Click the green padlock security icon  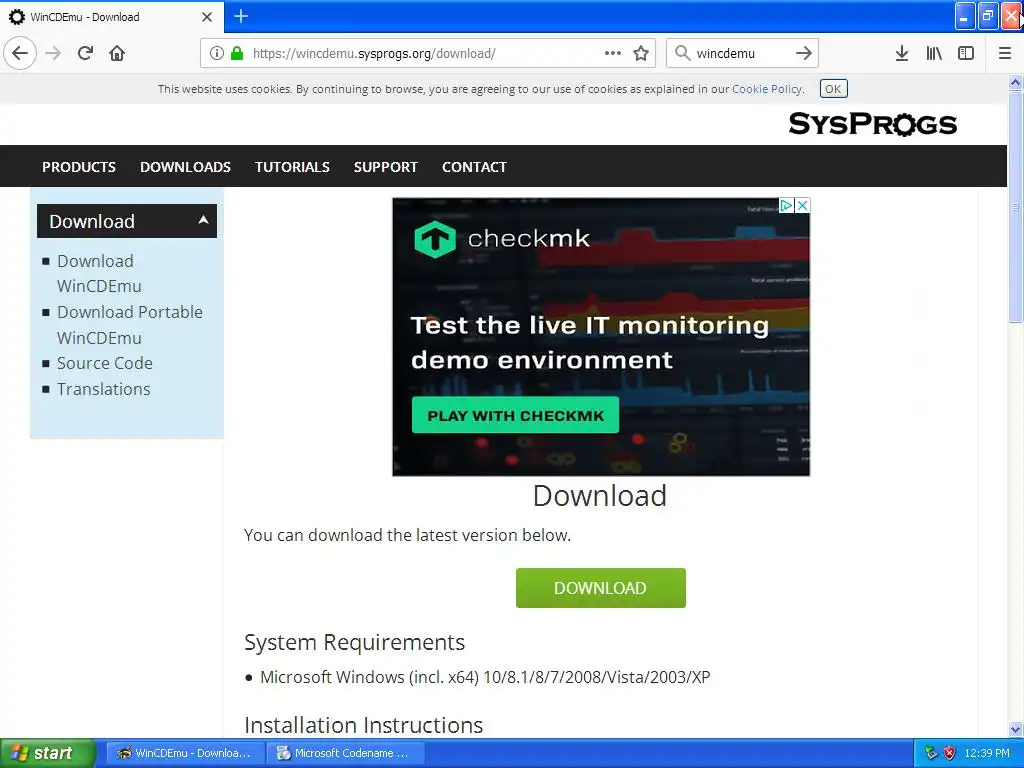pos(237,54)
